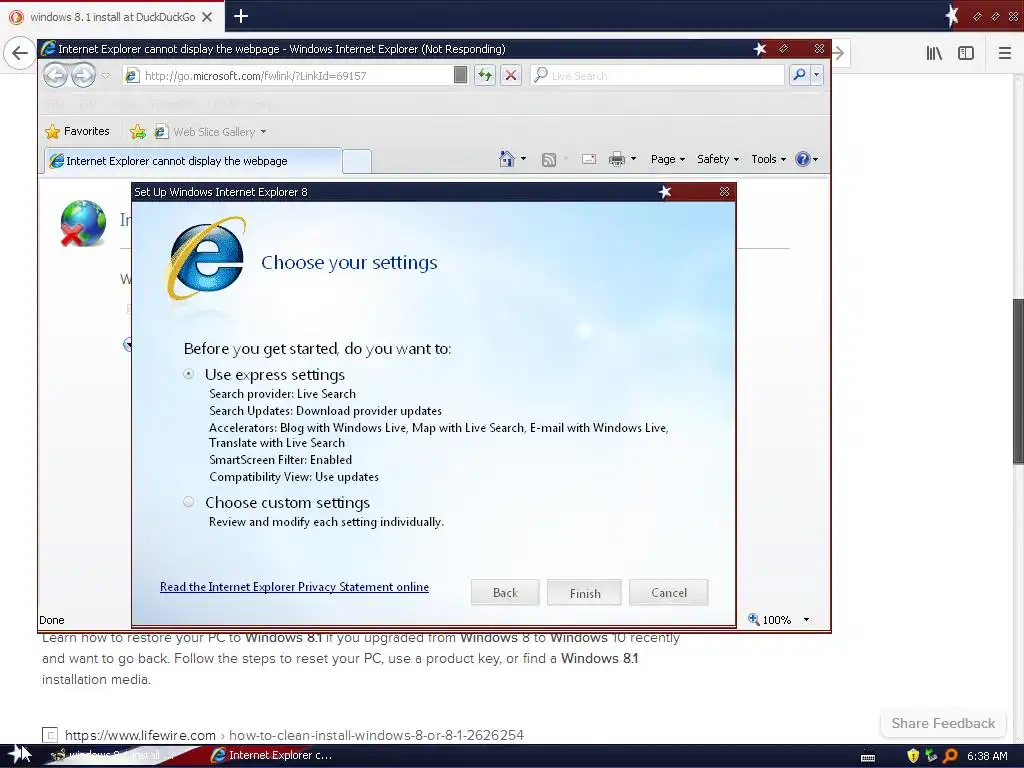1024x768 pixels.
Task: Click the diamond maximize icon on IE title bar
Action: coord(784,48)
